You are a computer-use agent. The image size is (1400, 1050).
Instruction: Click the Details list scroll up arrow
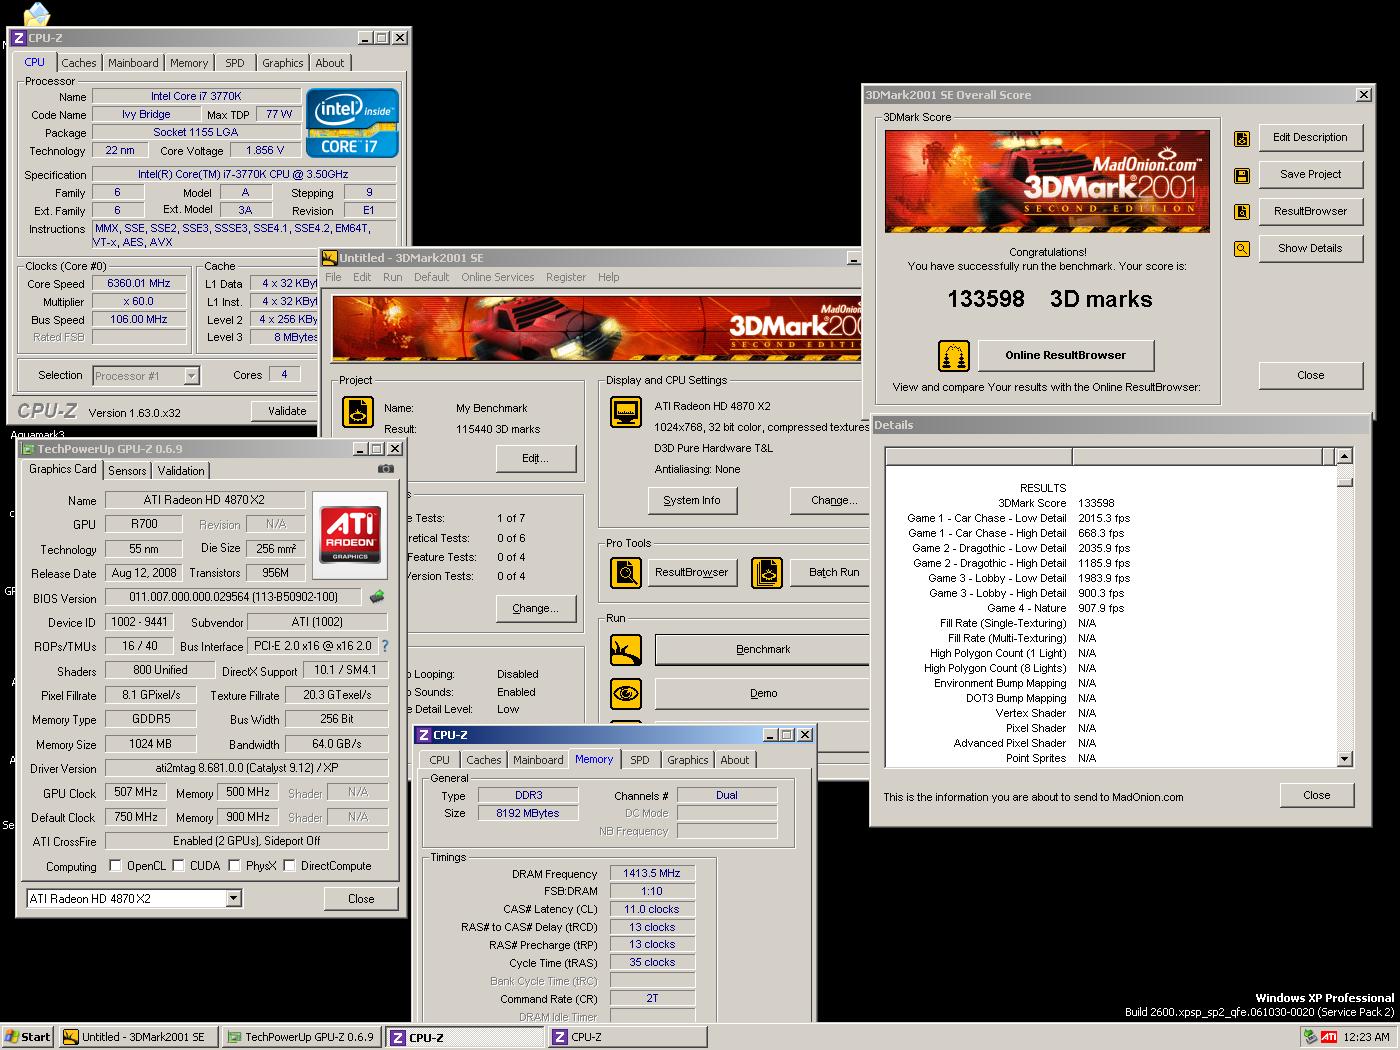click(x=1345, y=456)
